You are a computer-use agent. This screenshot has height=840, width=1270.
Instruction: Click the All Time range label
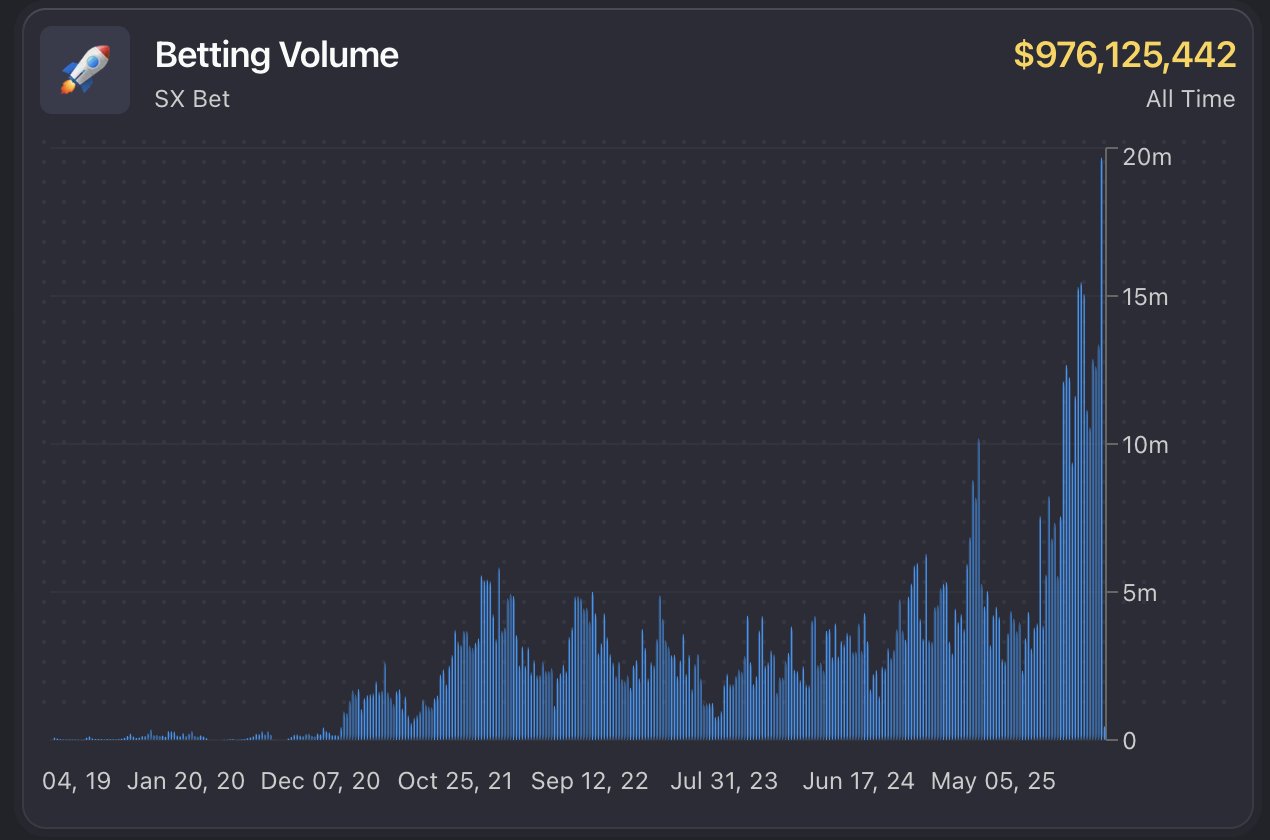click(1190, 99)
